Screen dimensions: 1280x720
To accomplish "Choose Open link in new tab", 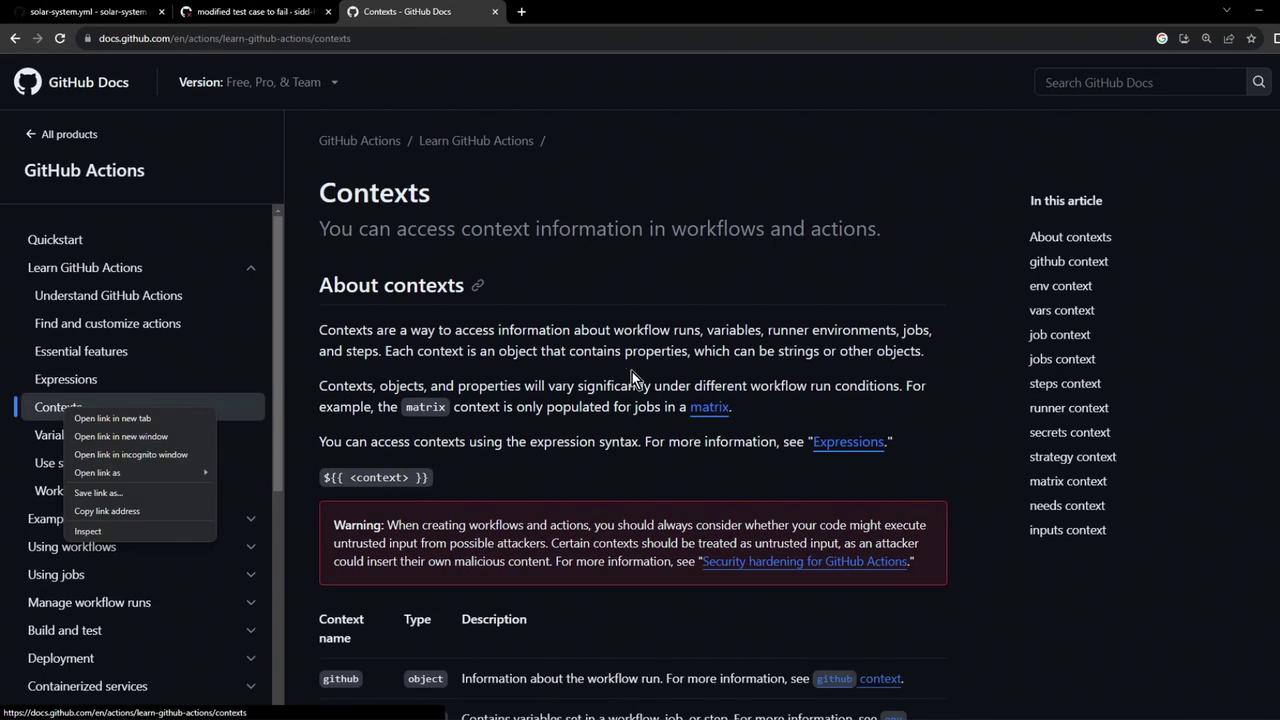I will (x=113, y=418).
